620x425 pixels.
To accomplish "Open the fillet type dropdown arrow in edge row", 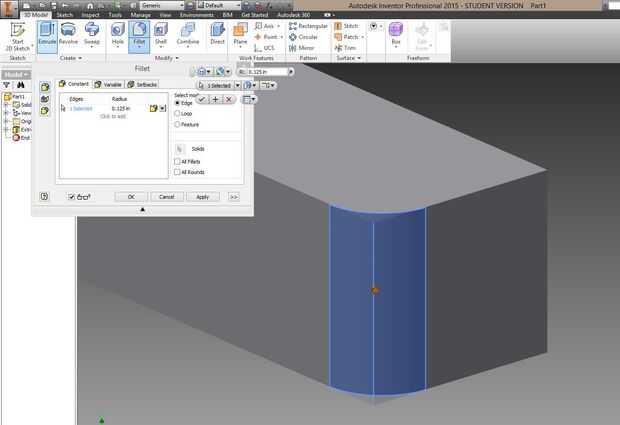I will tap(163, 108).
